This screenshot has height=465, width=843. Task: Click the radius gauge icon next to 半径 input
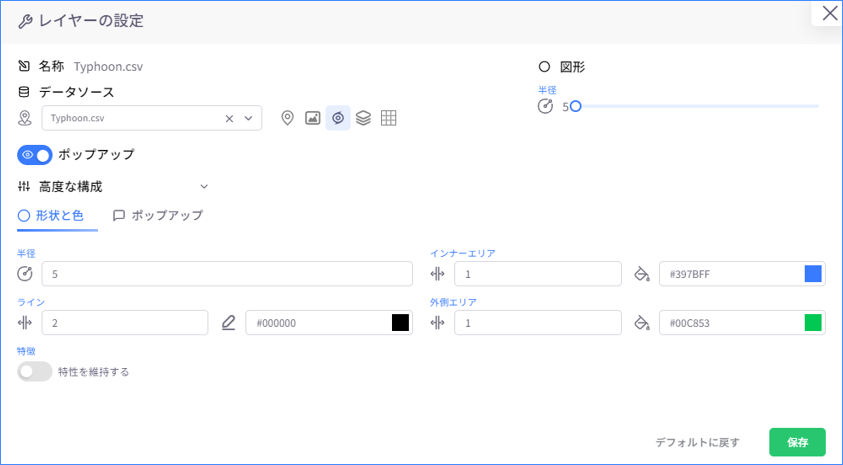coord(25,274)
